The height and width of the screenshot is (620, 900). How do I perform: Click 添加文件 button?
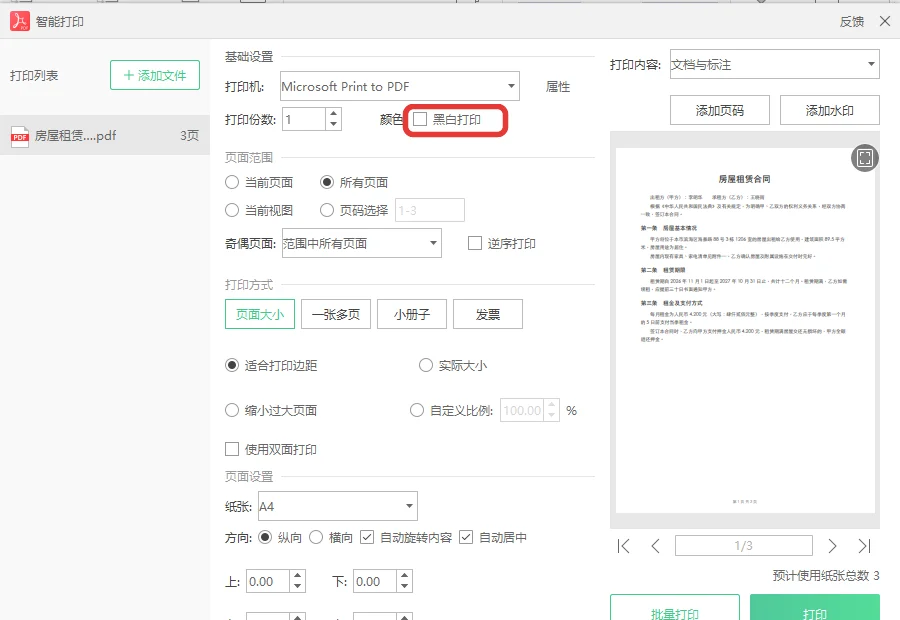pos(155,75)
